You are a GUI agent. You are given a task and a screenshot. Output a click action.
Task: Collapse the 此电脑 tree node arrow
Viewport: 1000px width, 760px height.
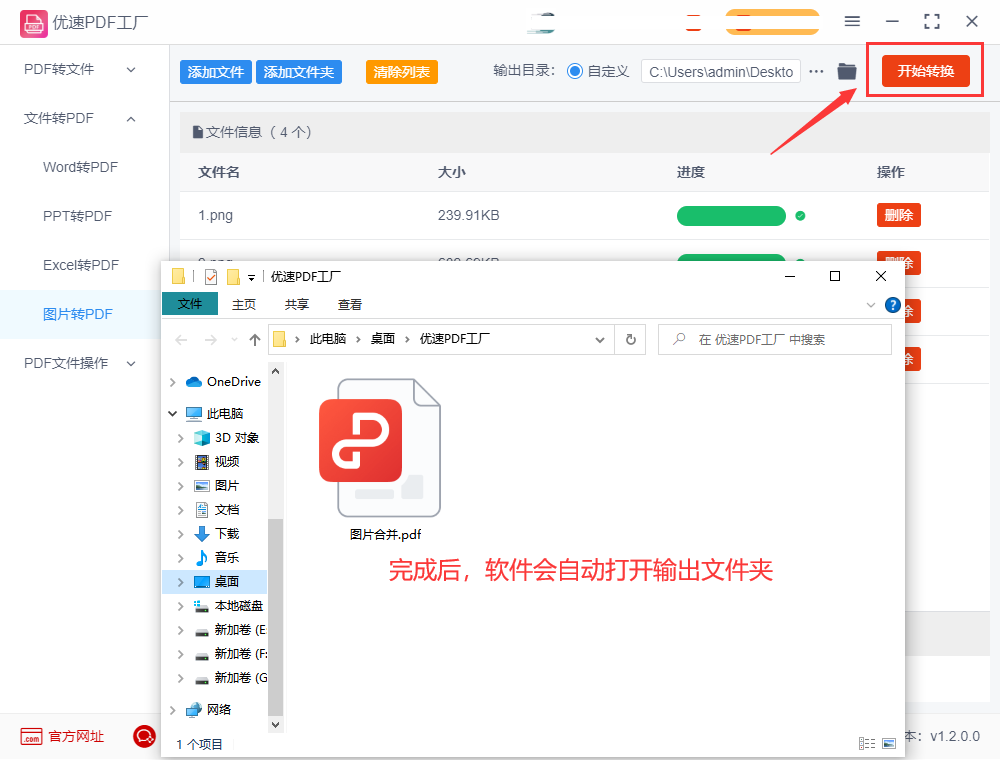(x=172, y=414)
